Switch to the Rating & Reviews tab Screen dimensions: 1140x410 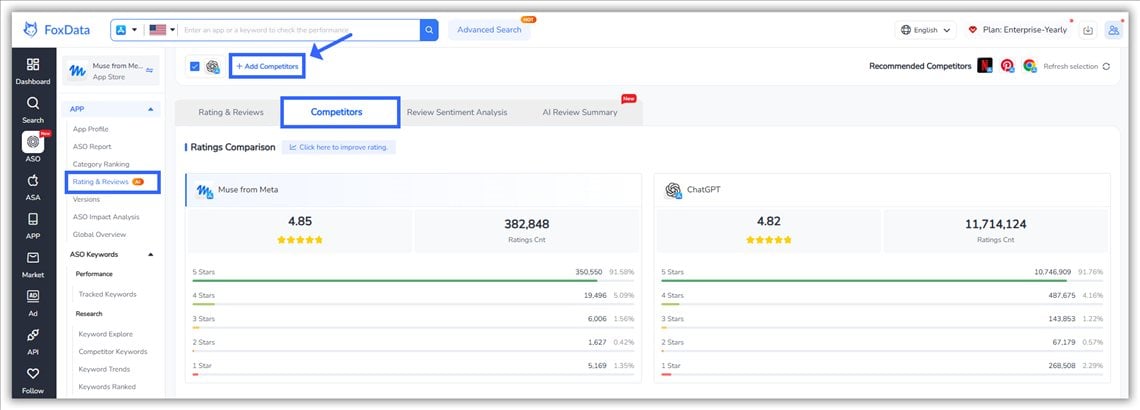click(231, 112)
